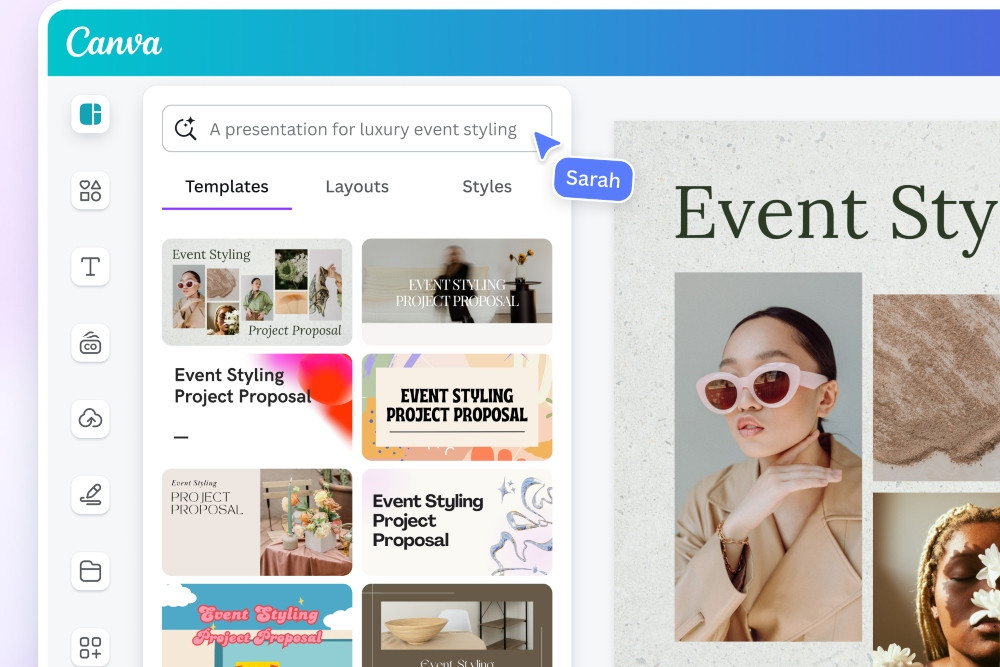Open the Apps grid icon

pos(90,647)
